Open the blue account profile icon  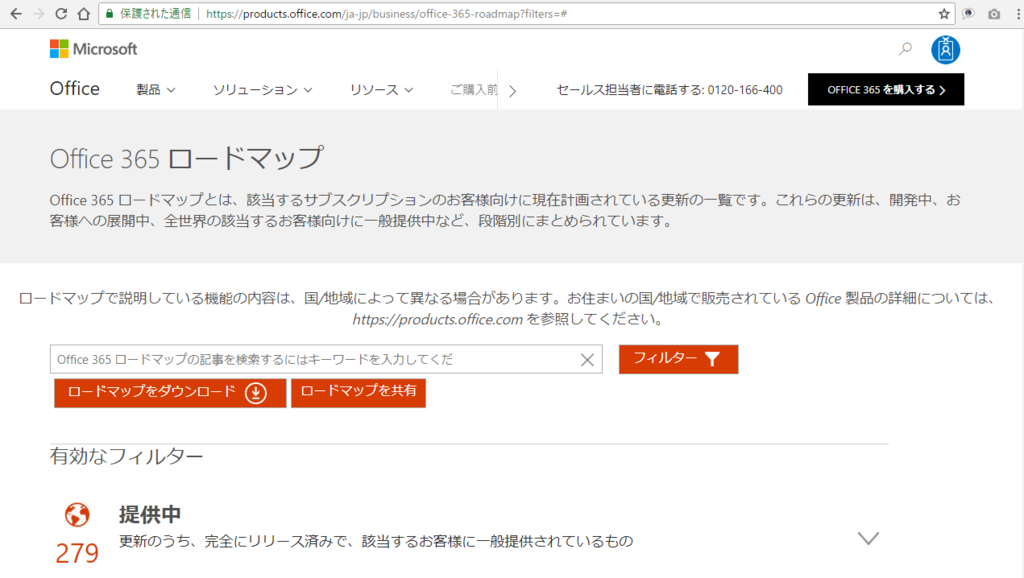point(945,50)
